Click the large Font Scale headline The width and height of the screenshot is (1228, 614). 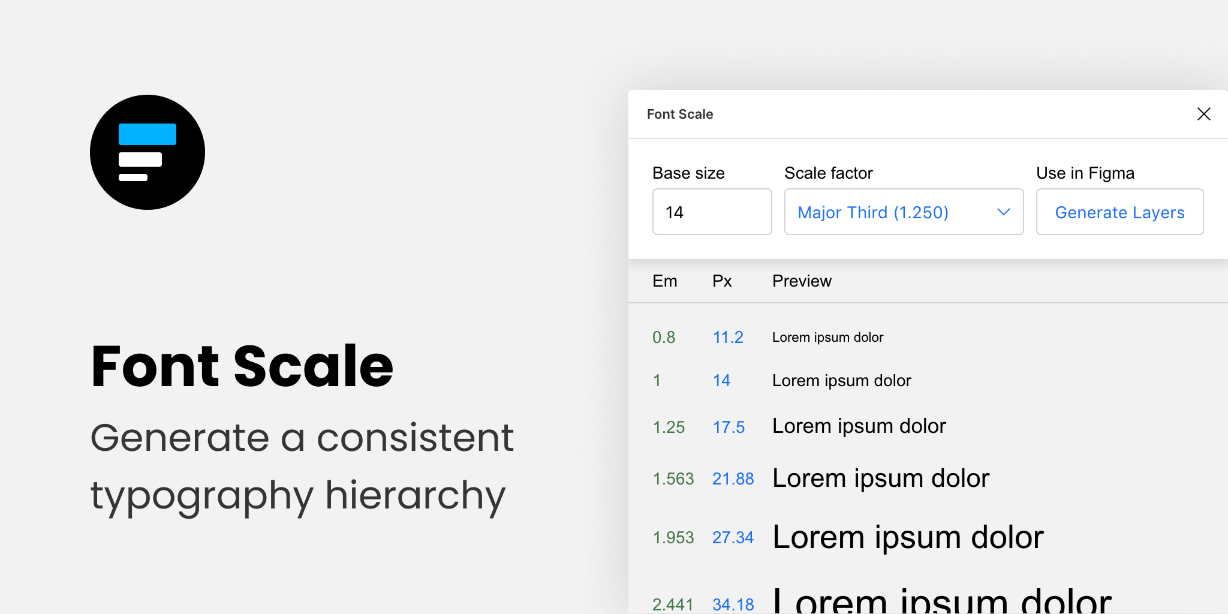coord(242,366)
